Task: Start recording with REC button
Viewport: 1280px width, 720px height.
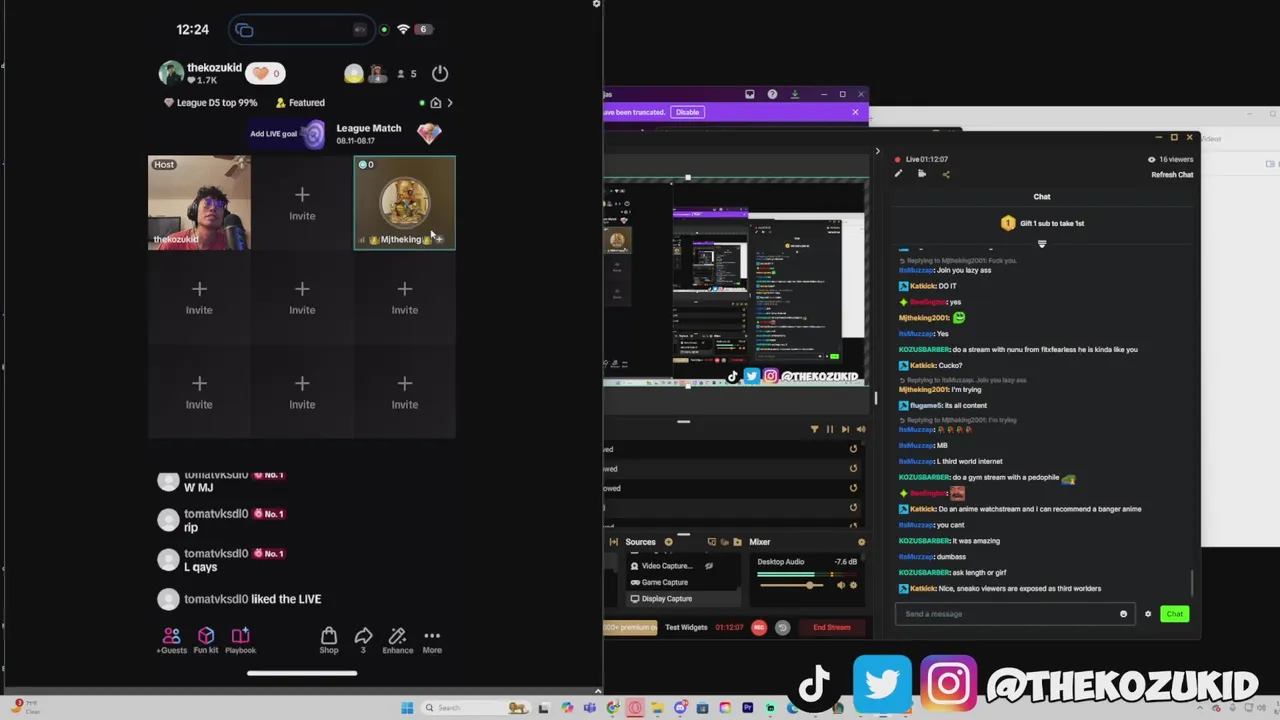Action: pyautogui.click(x=759, y=627)
